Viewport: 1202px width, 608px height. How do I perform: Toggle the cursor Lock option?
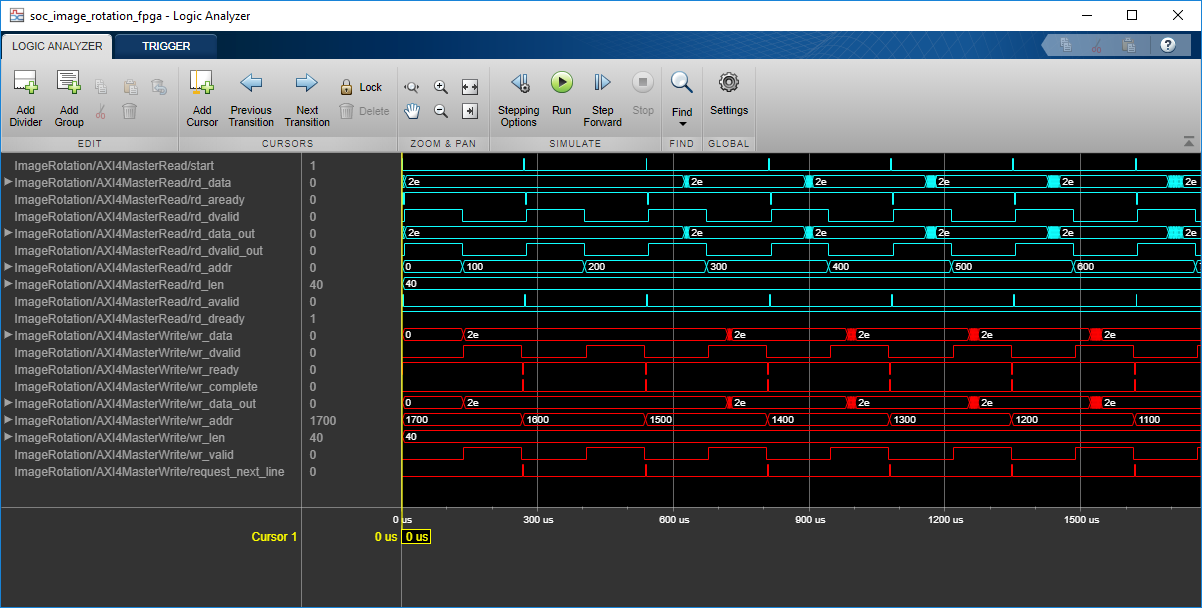click(360, 87)
